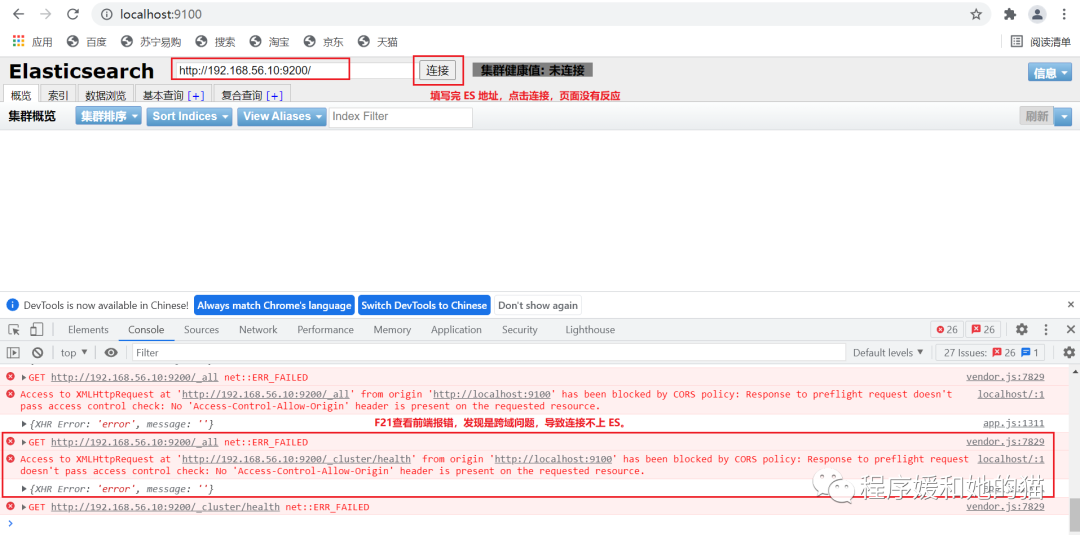1080x535 pixels.
Task: Activate the inspect element picker icon
Action: pyautogui.click(x=14, y=330)
